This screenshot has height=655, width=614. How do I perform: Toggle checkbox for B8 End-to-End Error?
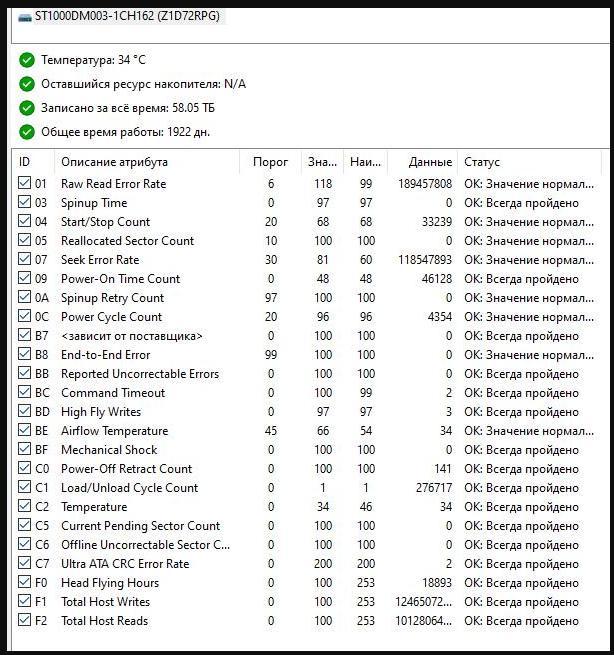pos(24,354)
